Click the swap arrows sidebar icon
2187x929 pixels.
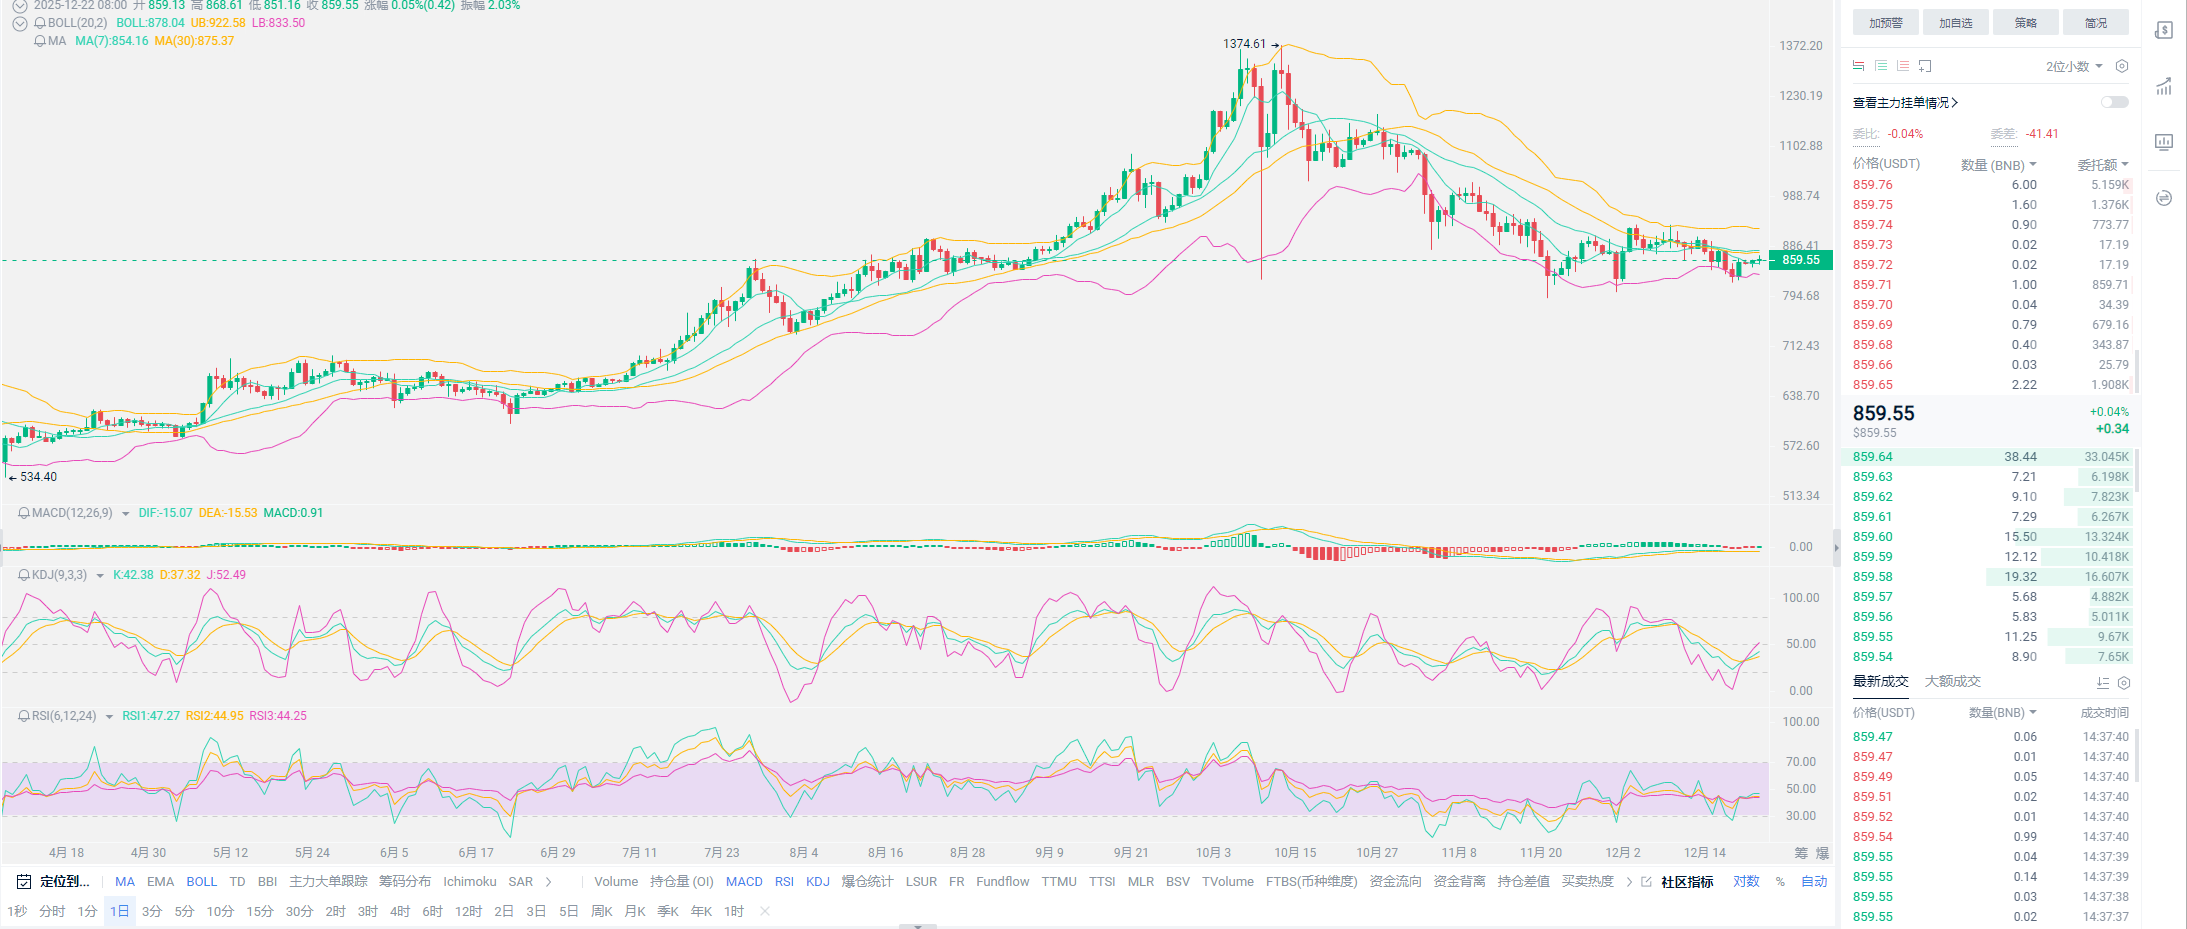click(x=2164, y=198)
